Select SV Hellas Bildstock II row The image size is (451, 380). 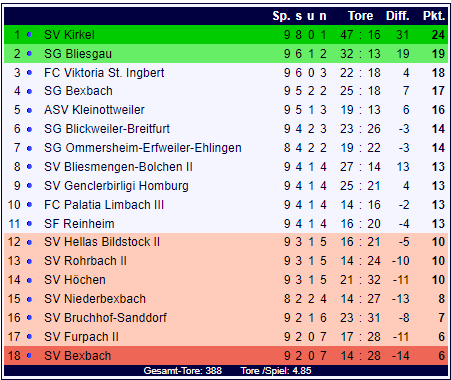pyautogui.click(x=226, y=242)
